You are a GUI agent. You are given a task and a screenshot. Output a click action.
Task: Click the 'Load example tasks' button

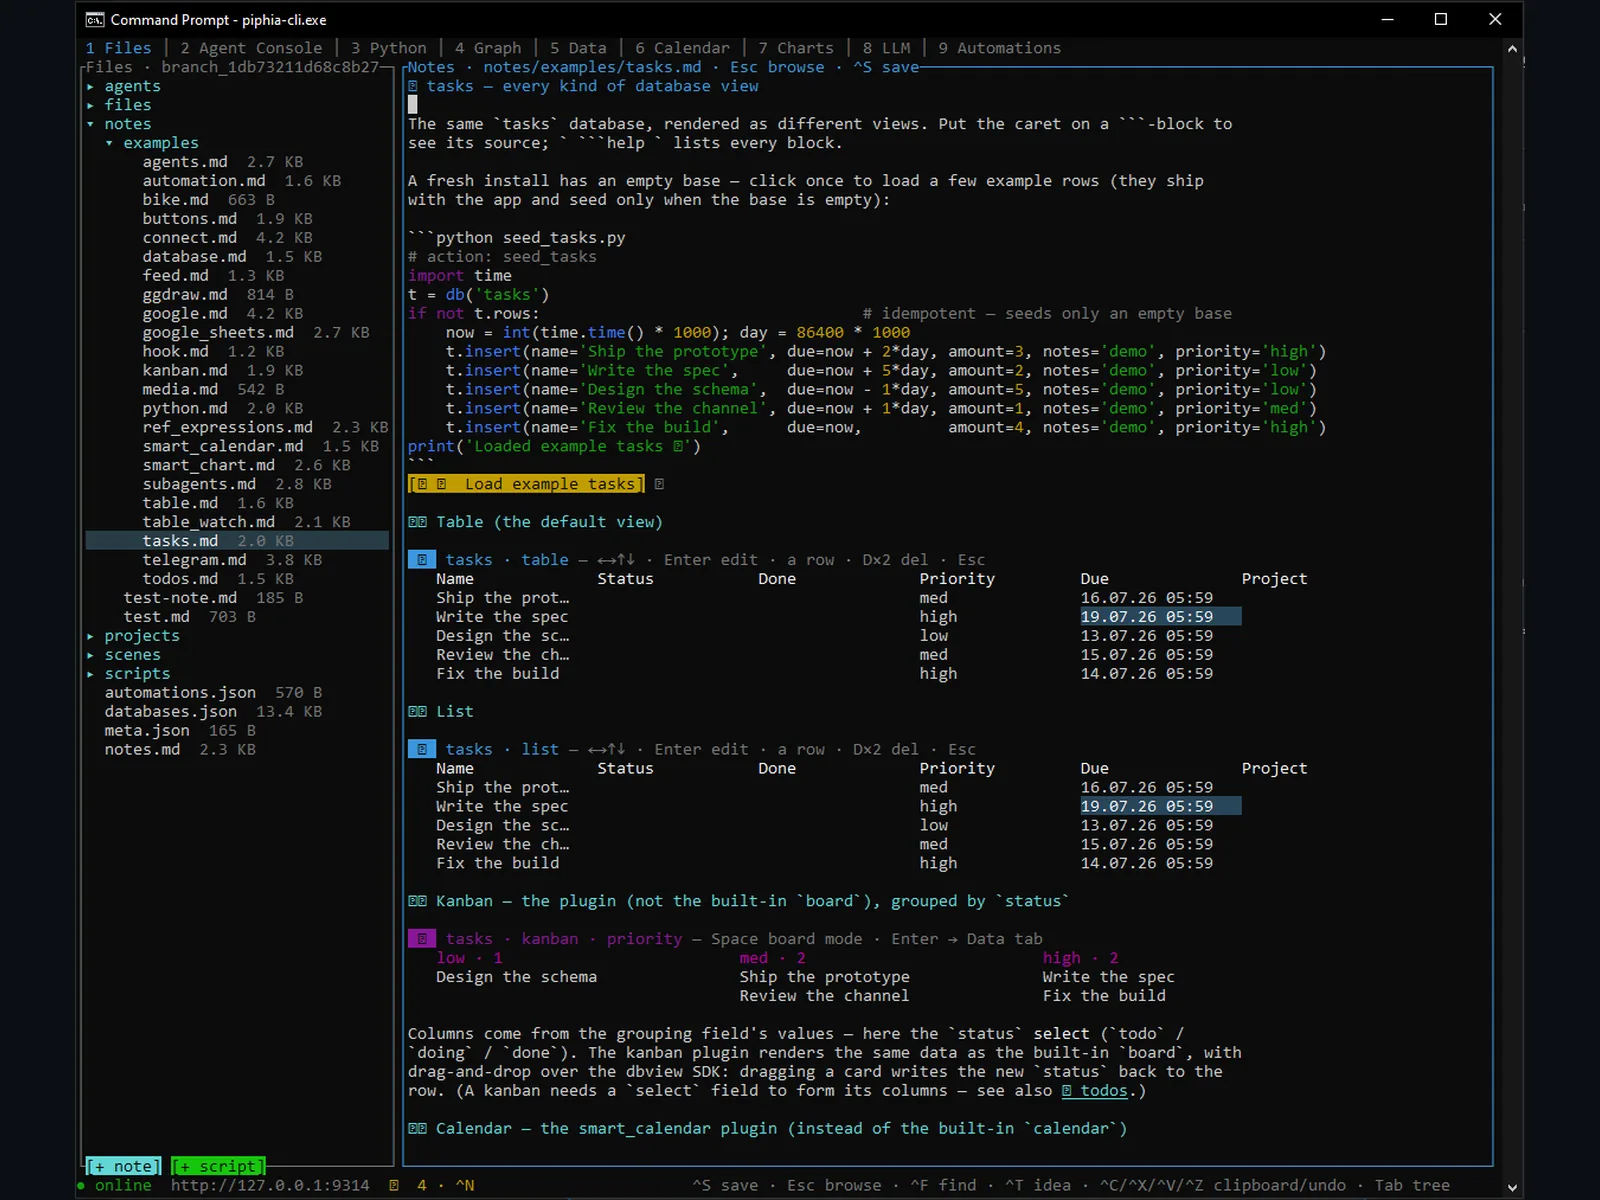[x=526, y=484]
